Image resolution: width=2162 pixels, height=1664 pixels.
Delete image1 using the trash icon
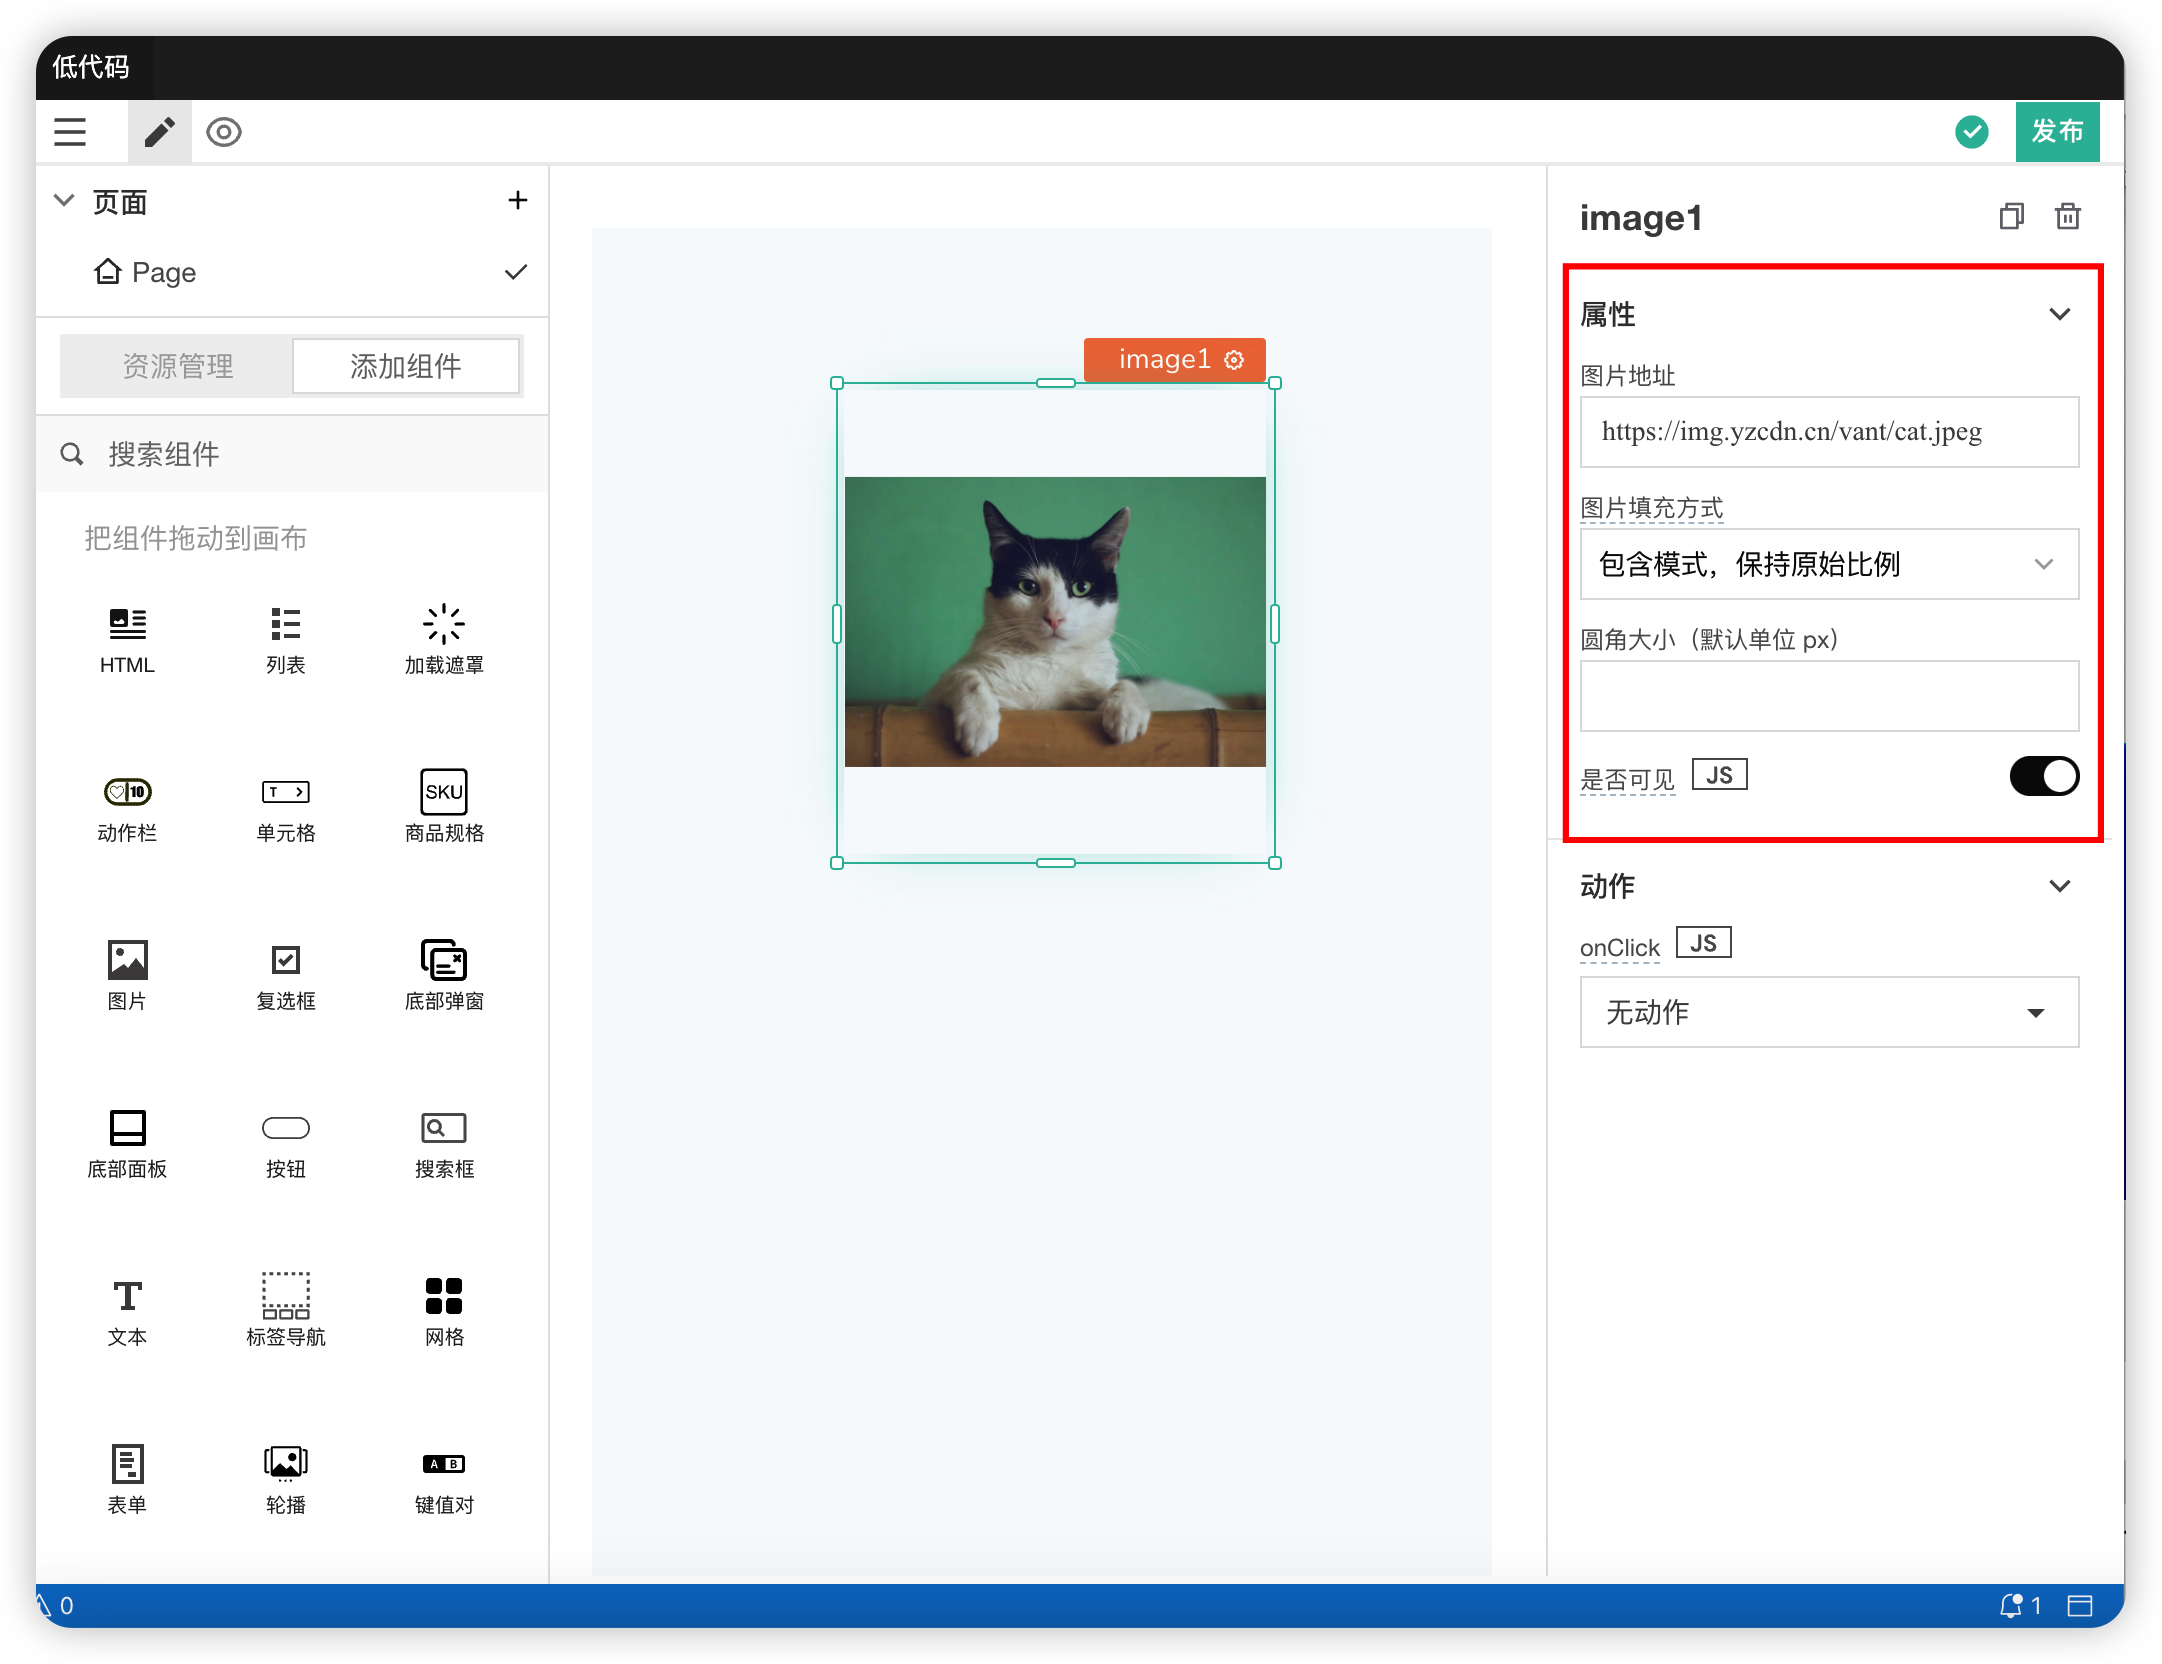tap(2067, 216)
